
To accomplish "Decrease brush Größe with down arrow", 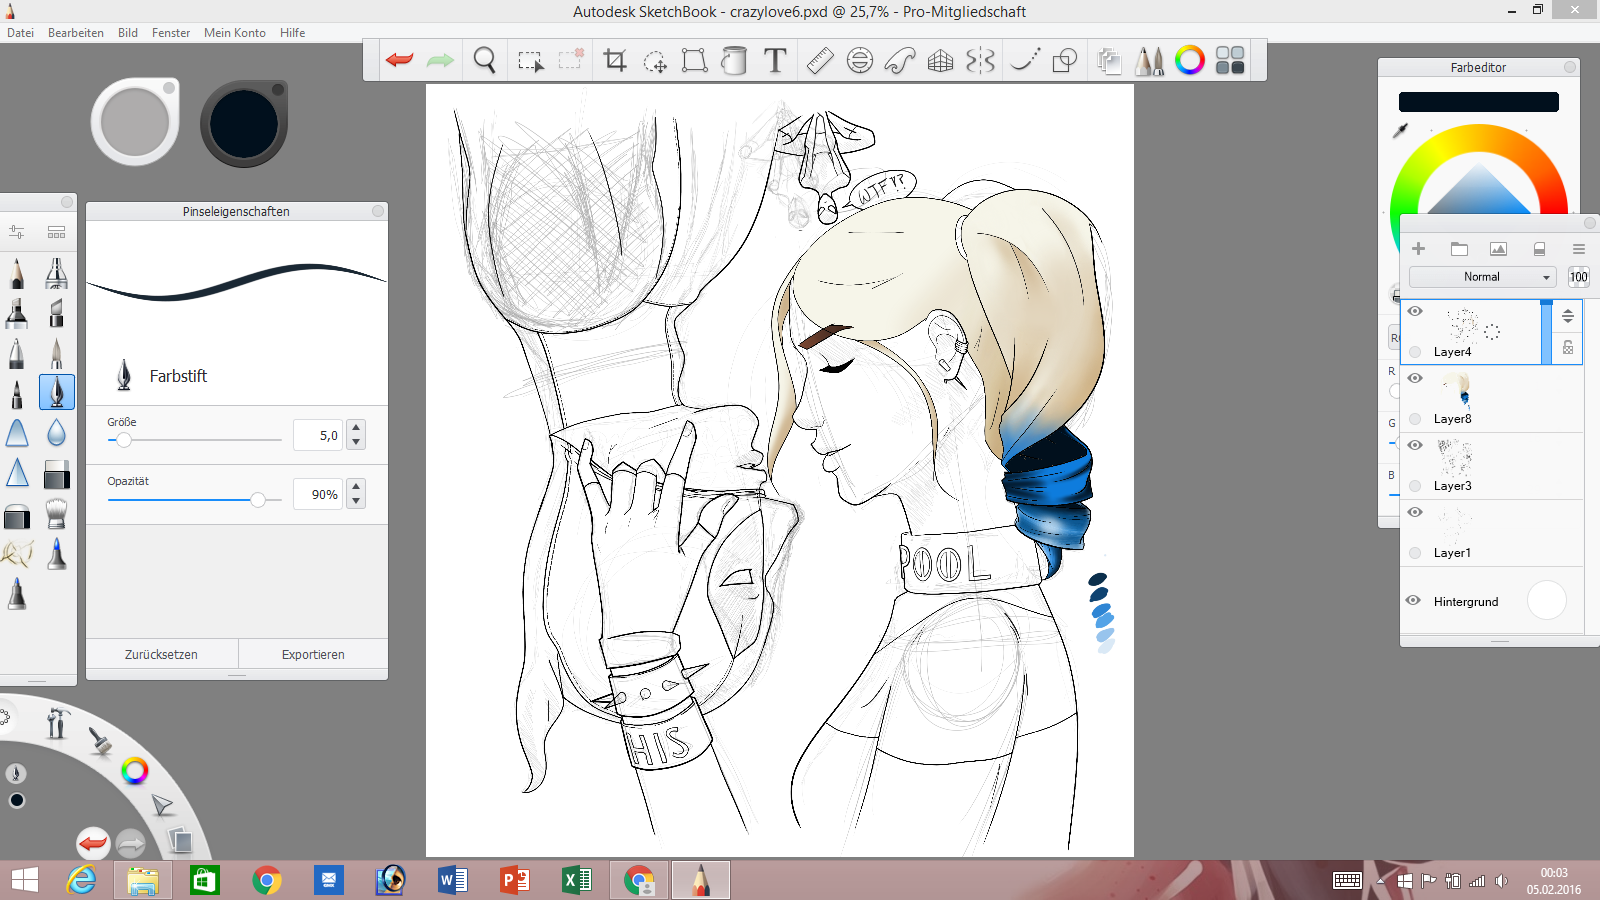I will (356, 442).
